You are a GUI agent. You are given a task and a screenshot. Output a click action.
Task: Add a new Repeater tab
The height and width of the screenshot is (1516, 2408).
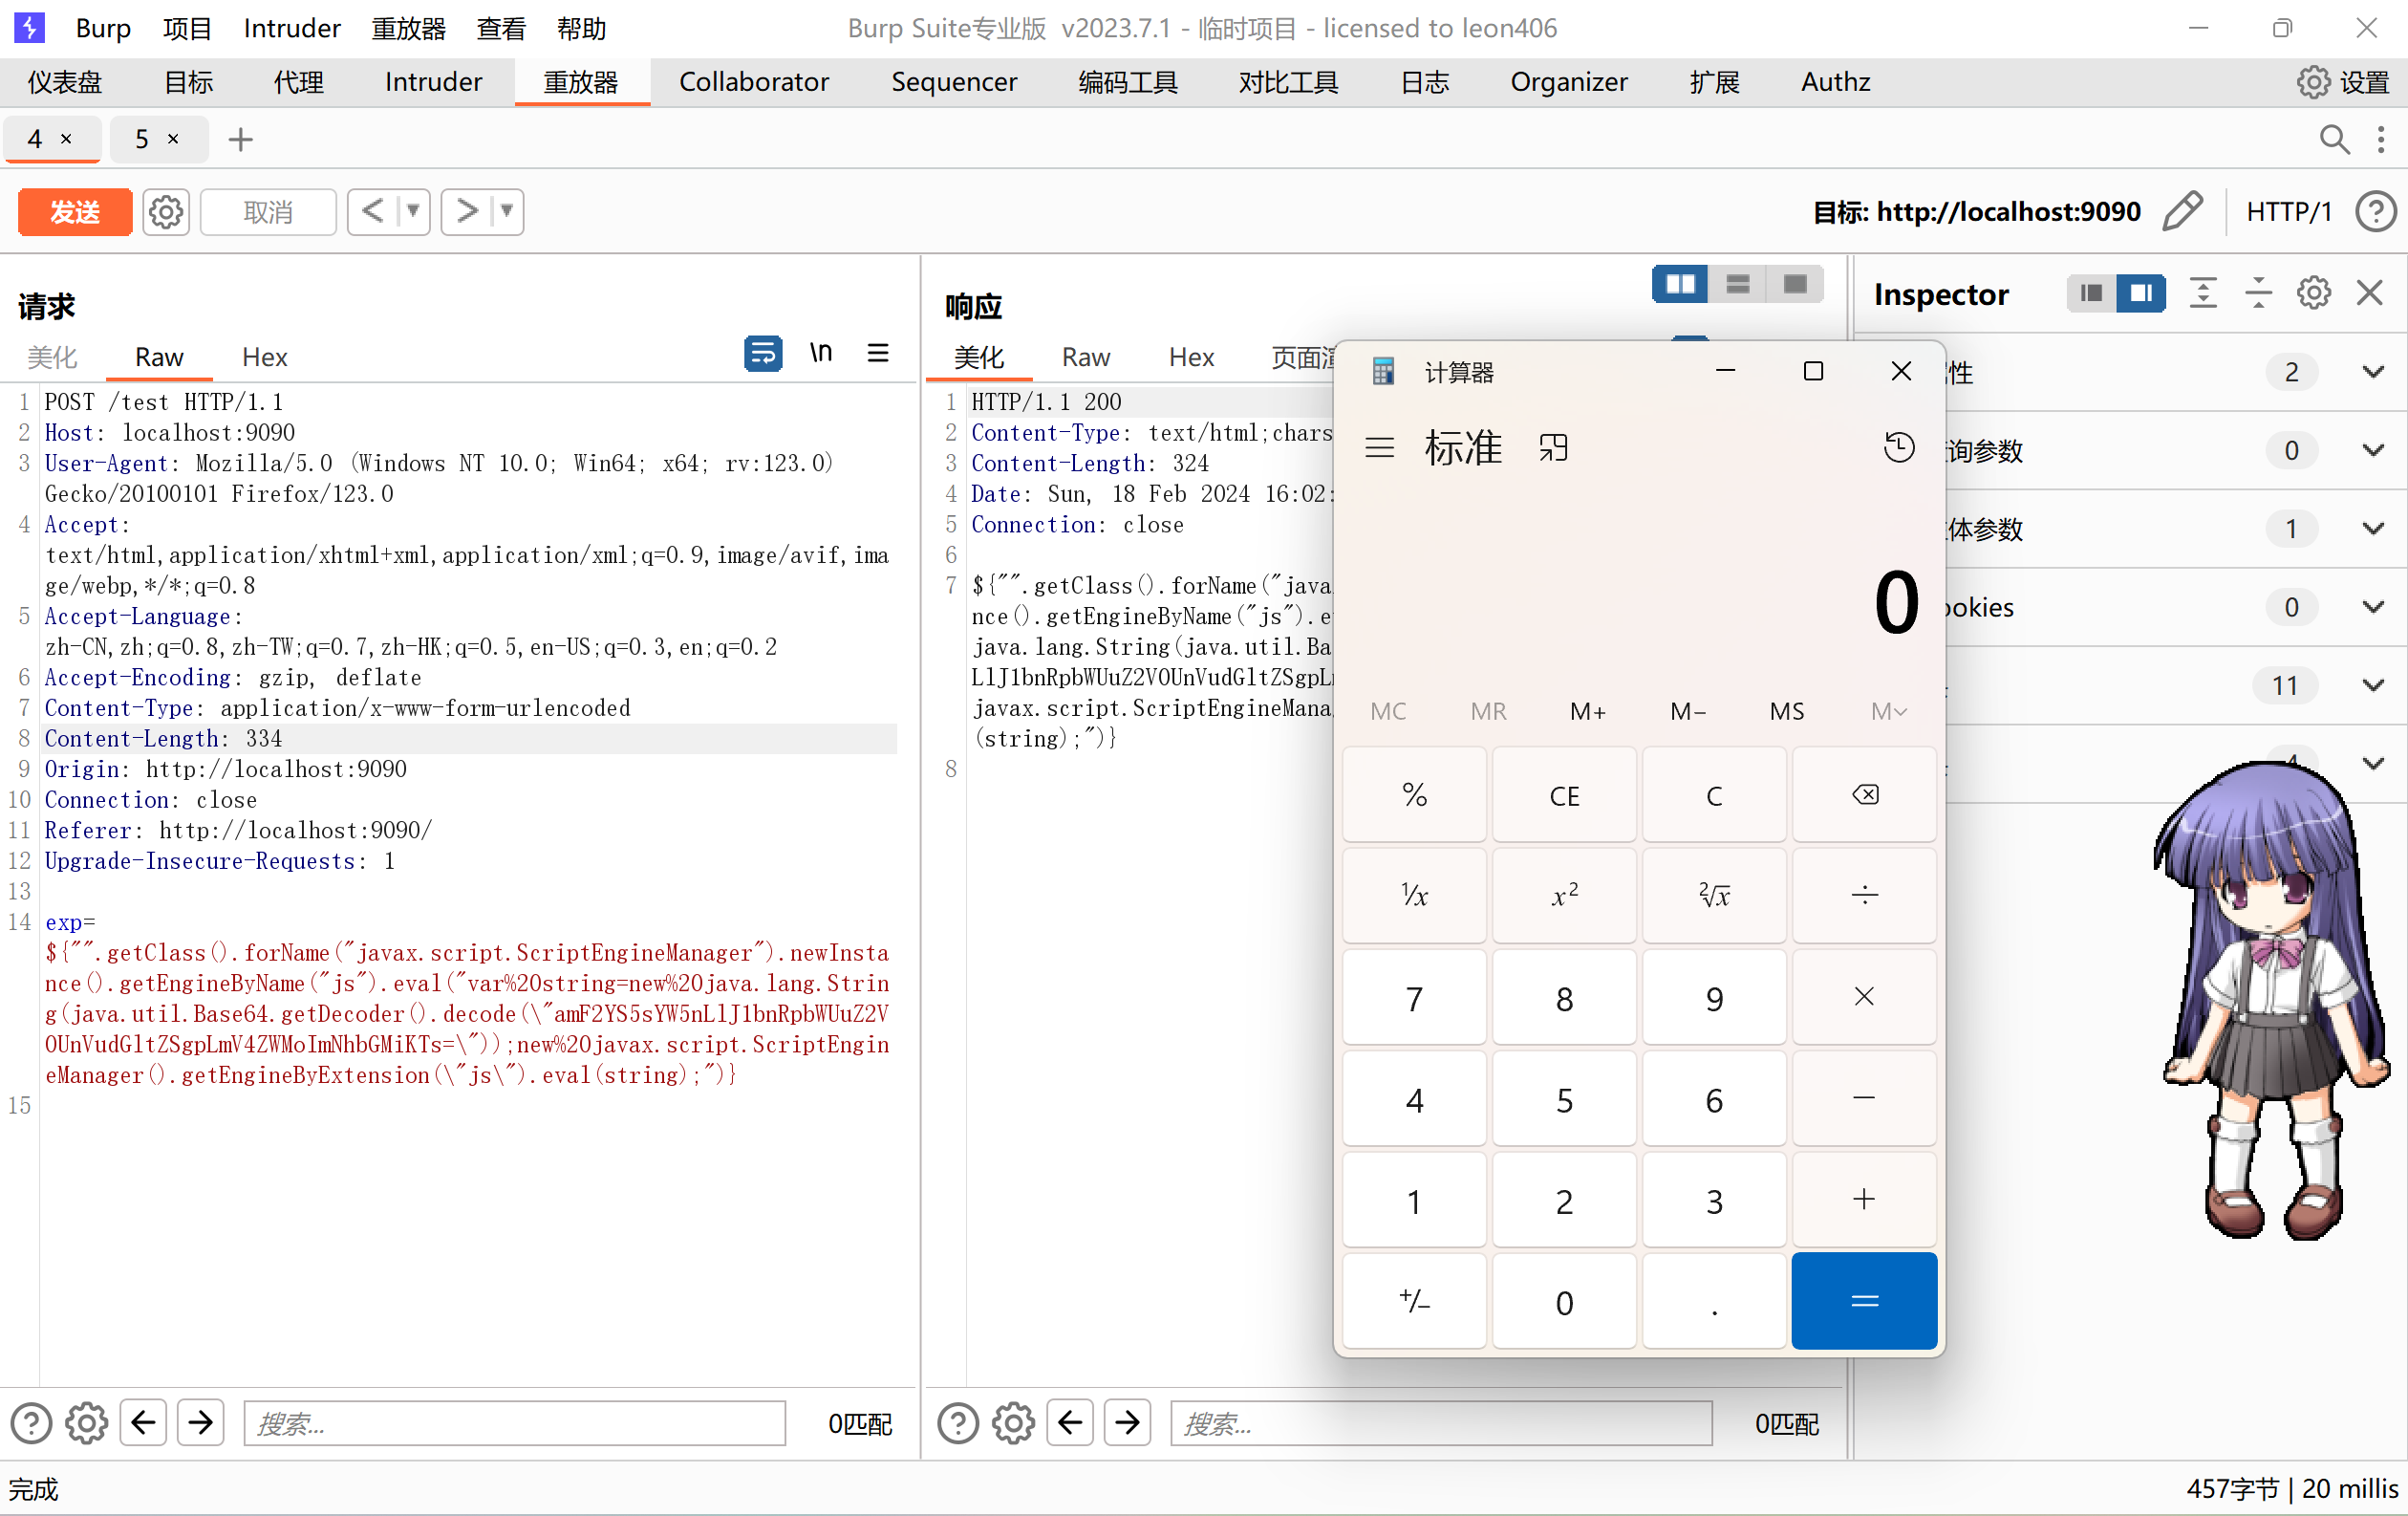click(240, 139)
